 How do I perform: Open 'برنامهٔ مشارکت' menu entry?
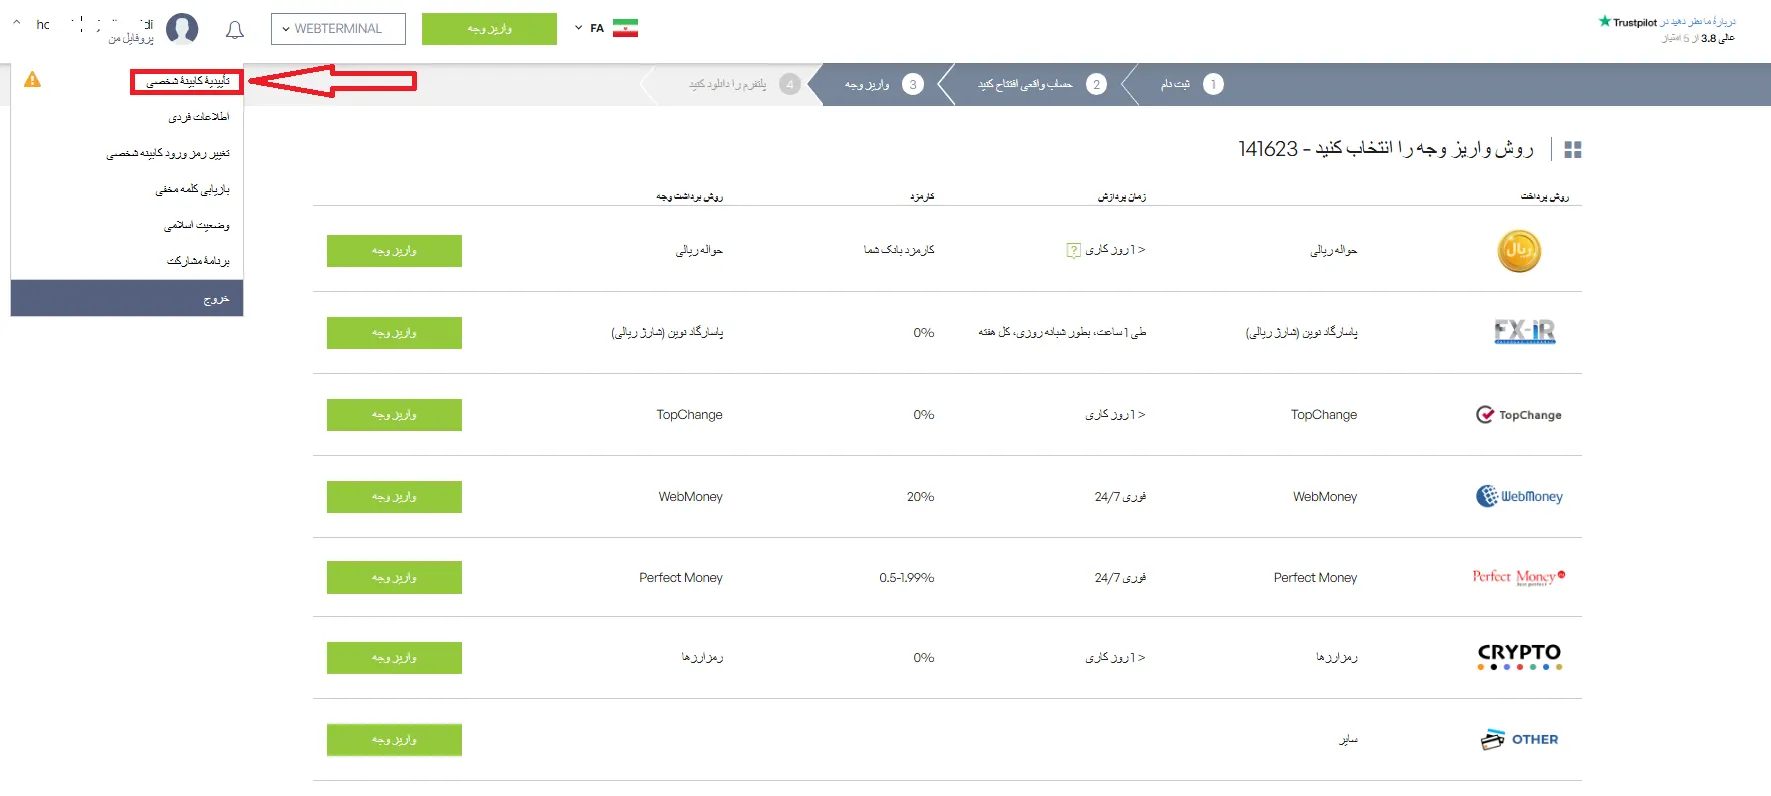[x=198, y=261]
